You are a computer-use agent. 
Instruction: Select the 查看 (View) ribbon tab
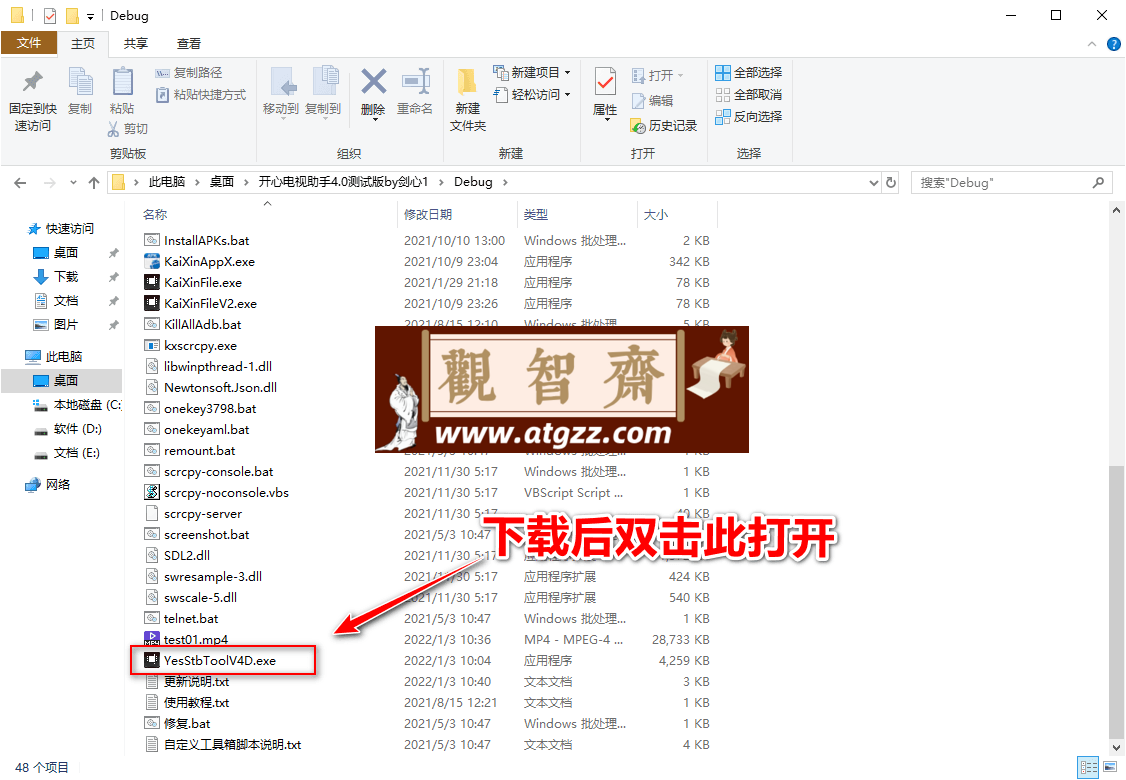pyautogui.click(x=189, y=44)
